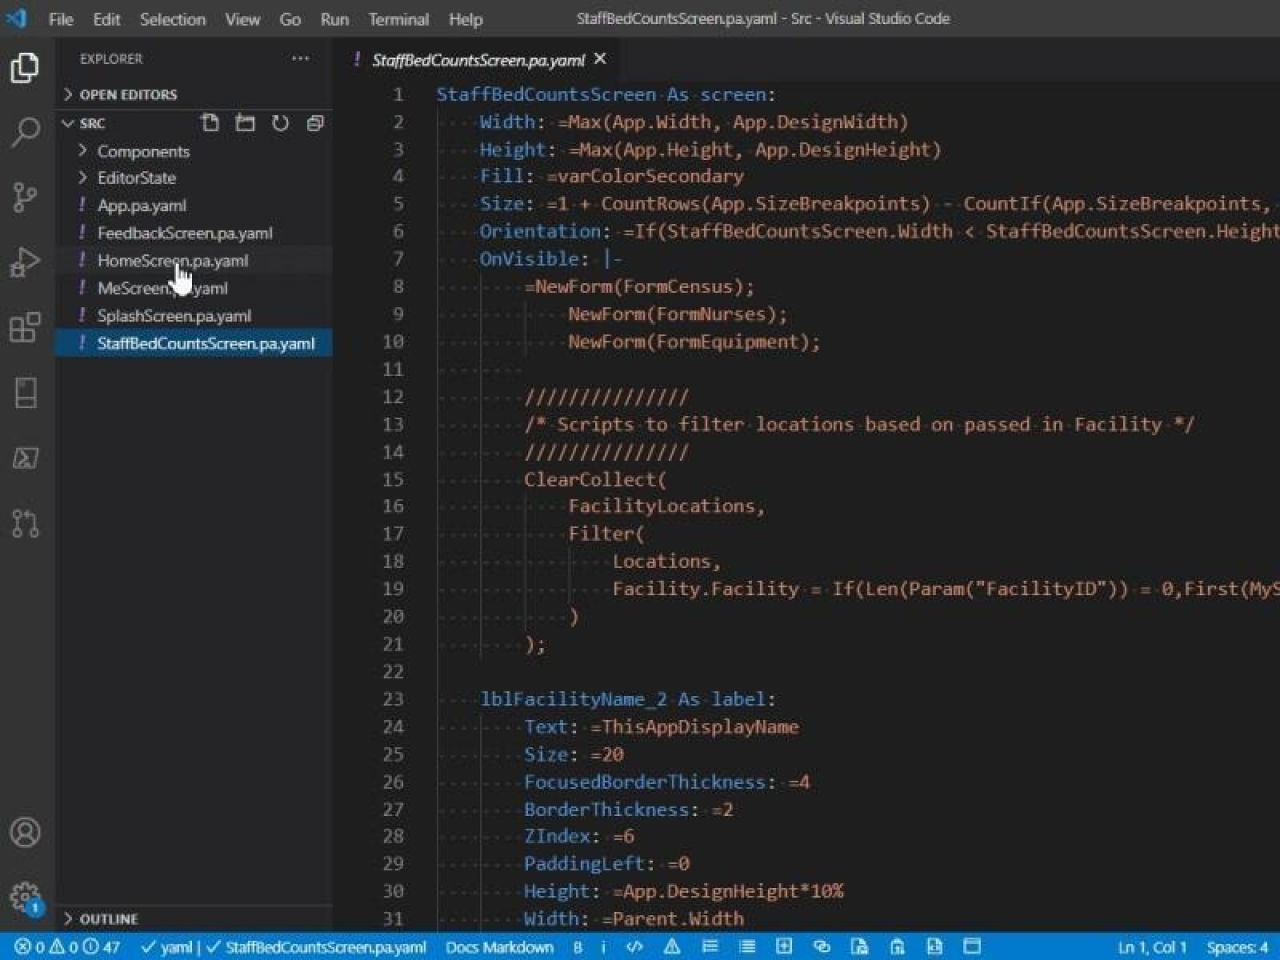Open the Run and Debug view

pyautogui.click(x=25, y=262)
